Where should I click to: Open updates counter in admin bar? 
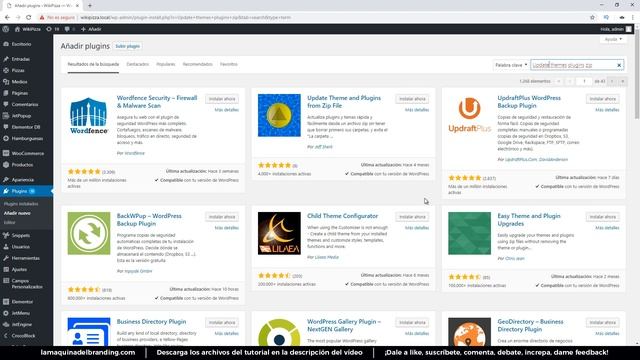click(x=53, y=29)
